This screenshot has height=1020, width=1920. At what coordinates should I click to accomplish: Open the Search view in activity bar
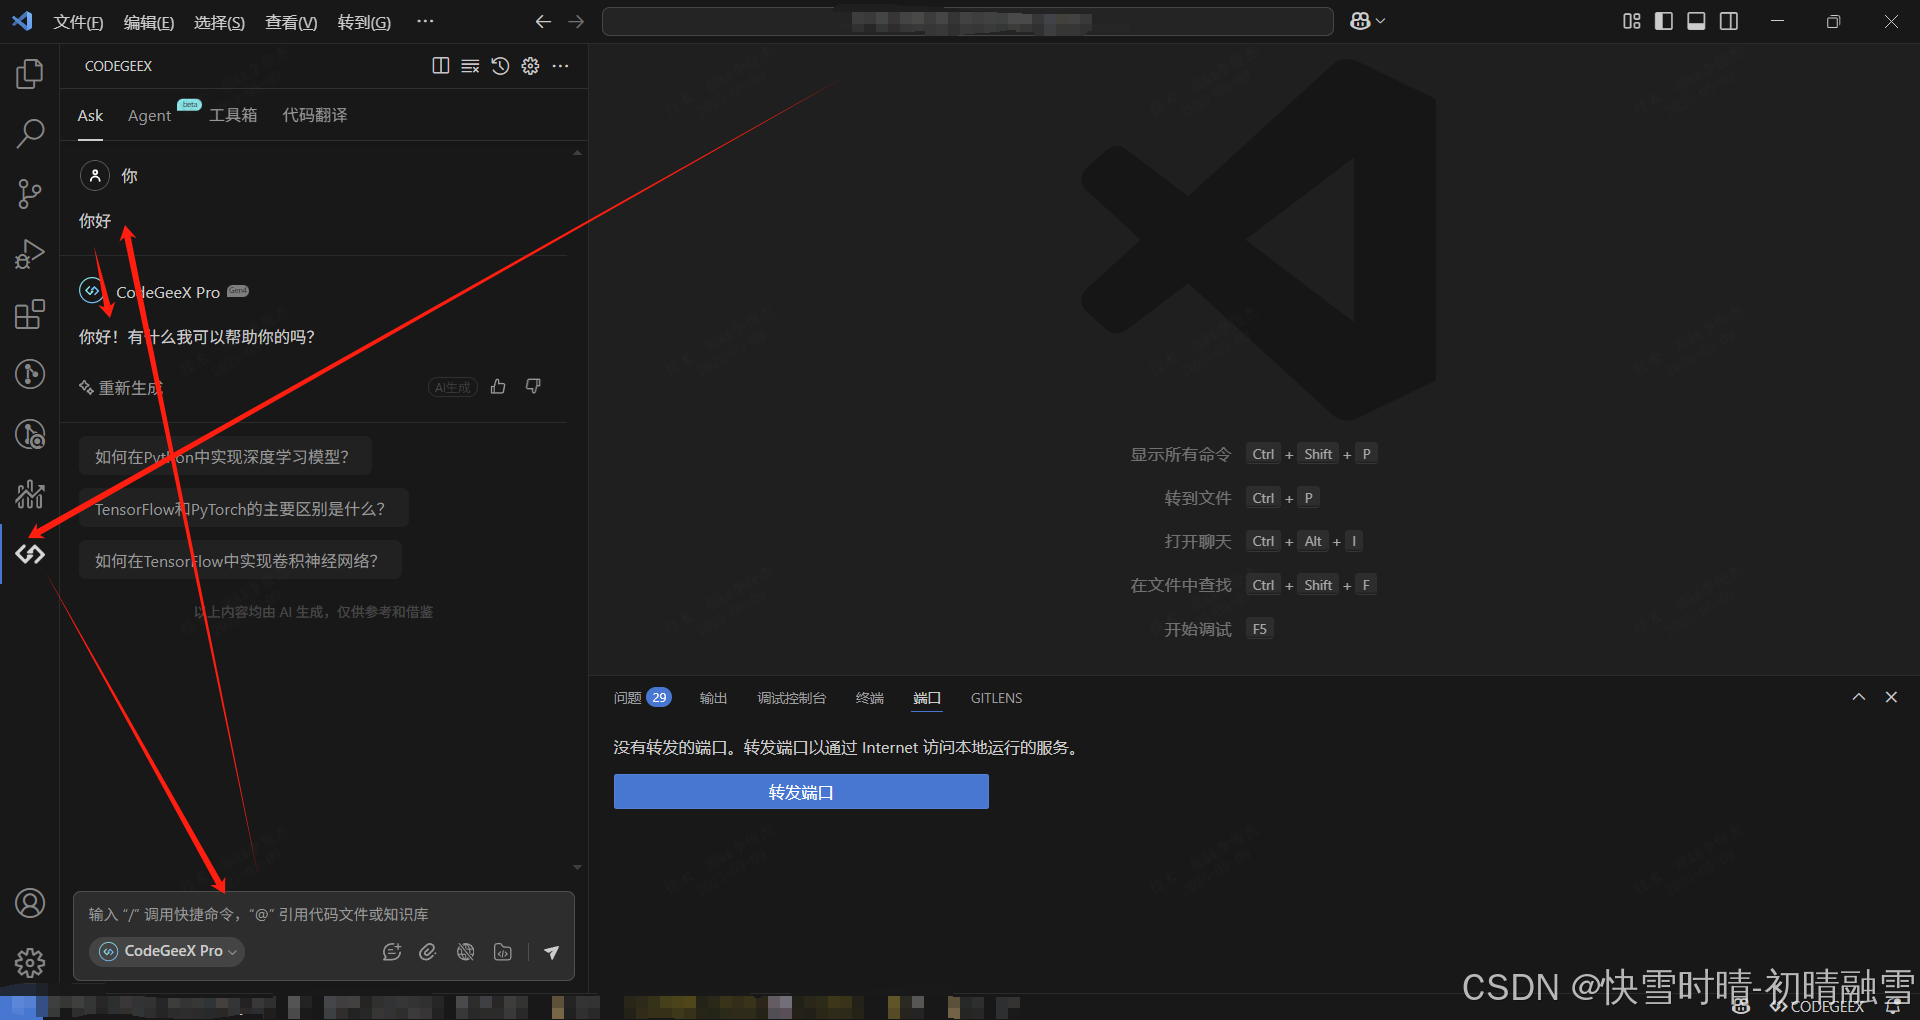click(x=30, y=133)
